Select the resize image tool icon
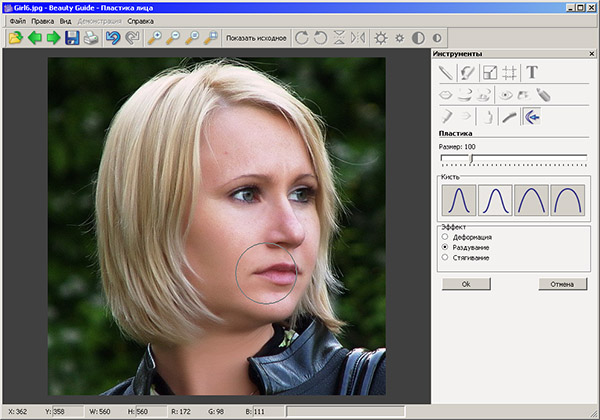Image resolution: width=600 pixels, height=420 pixels. pyautogui.click(x=489, y=72)
